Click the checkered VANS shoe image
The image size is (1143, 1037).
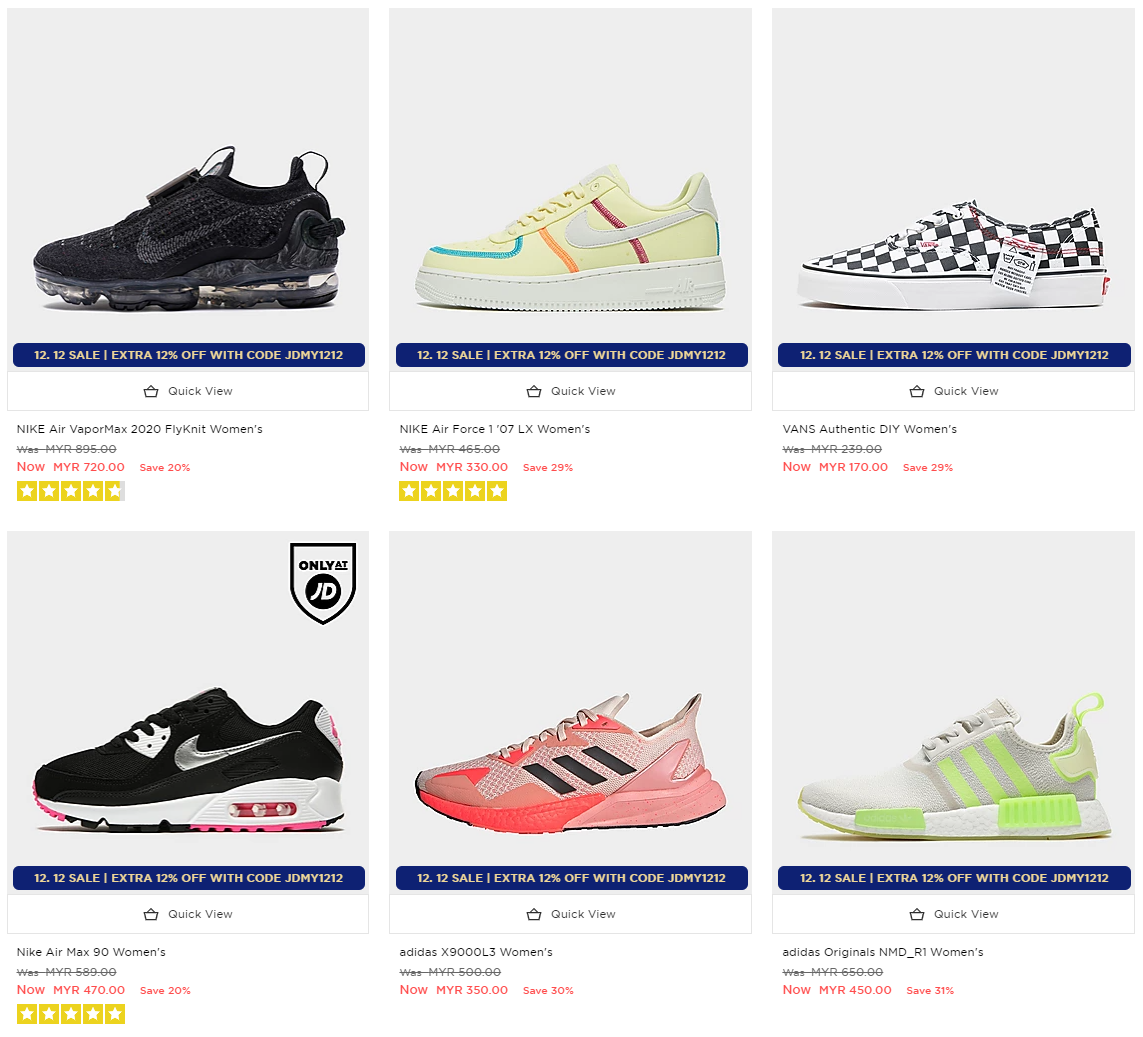pyautogui.click(x=953, y=252)
